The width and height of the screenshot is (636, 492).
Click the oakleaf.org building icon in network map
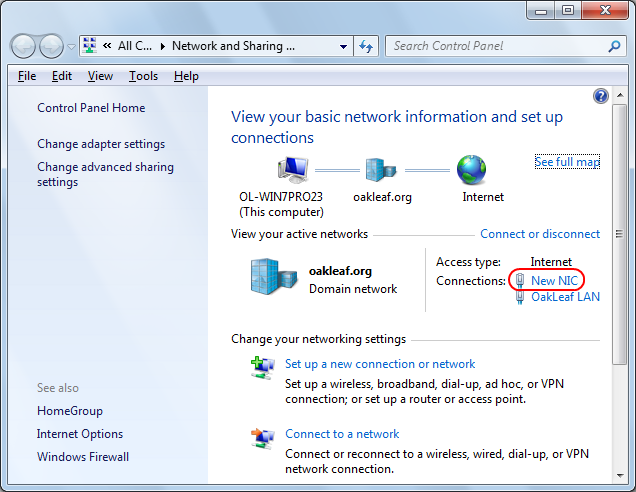click(380, 170)
